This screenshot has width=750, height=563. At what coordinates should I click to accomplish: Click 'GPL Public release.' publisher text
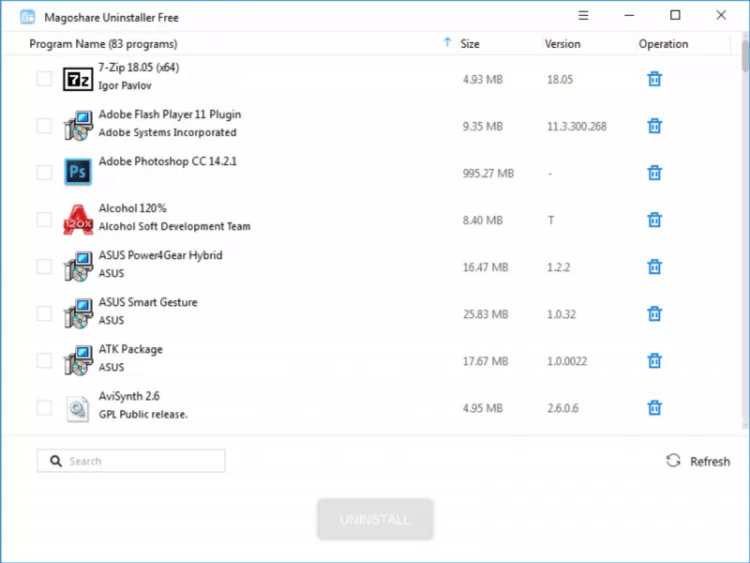click(x=143, y=414)
